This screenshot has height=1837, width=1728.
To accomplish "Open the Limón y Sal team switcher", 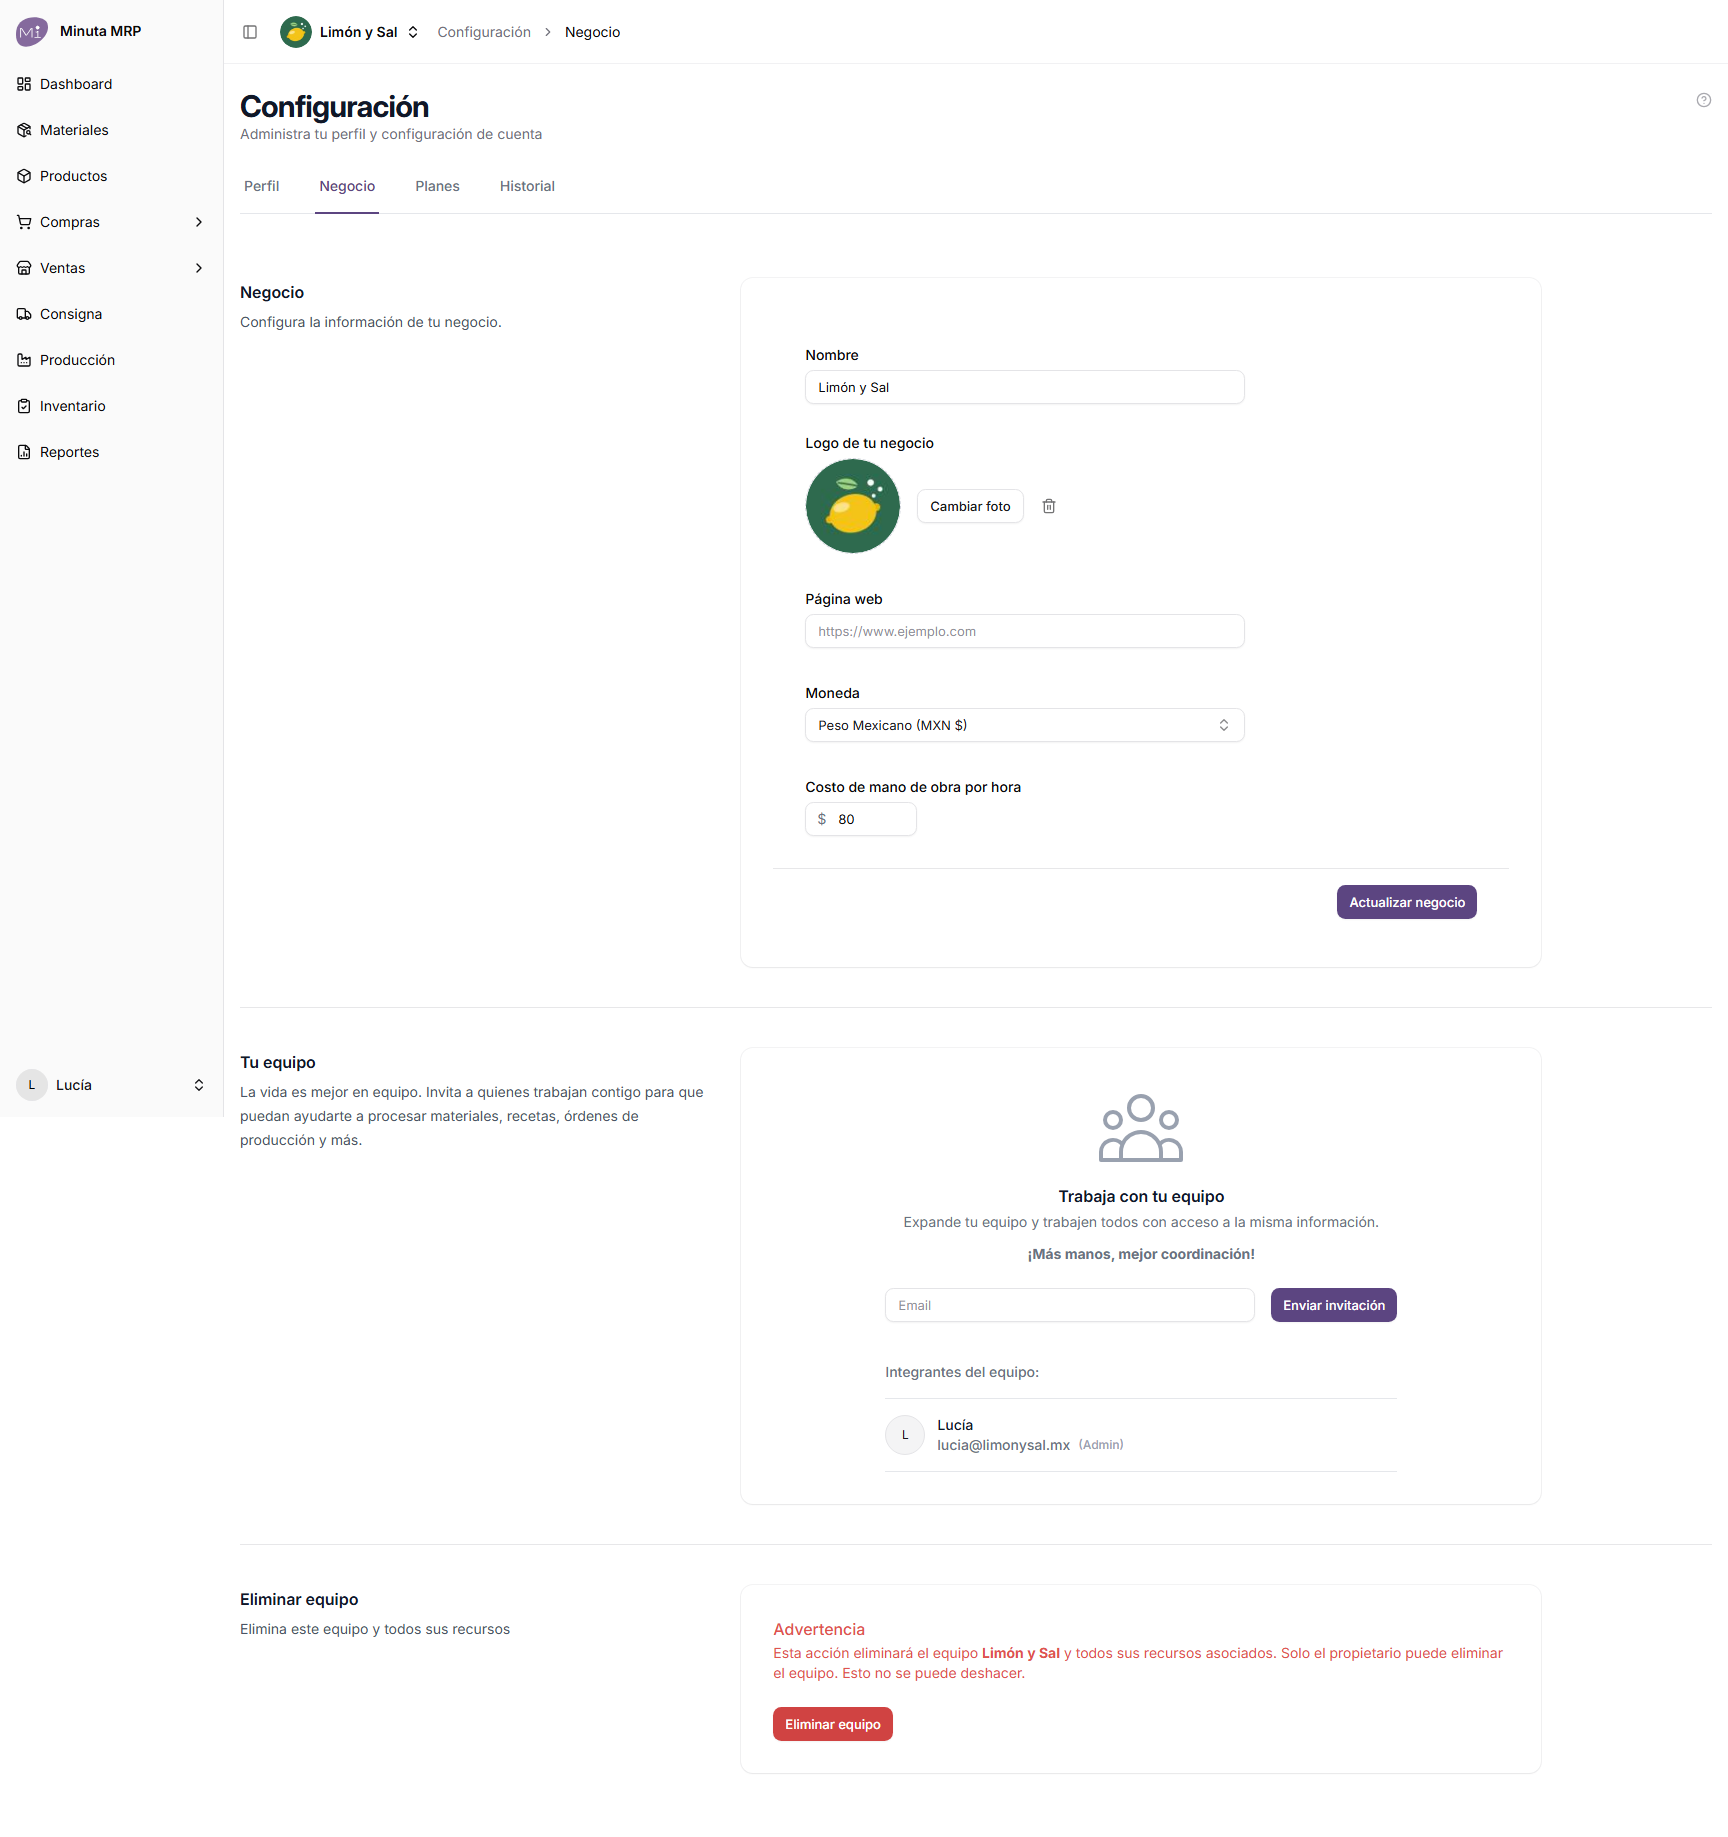I will point(350,32).
